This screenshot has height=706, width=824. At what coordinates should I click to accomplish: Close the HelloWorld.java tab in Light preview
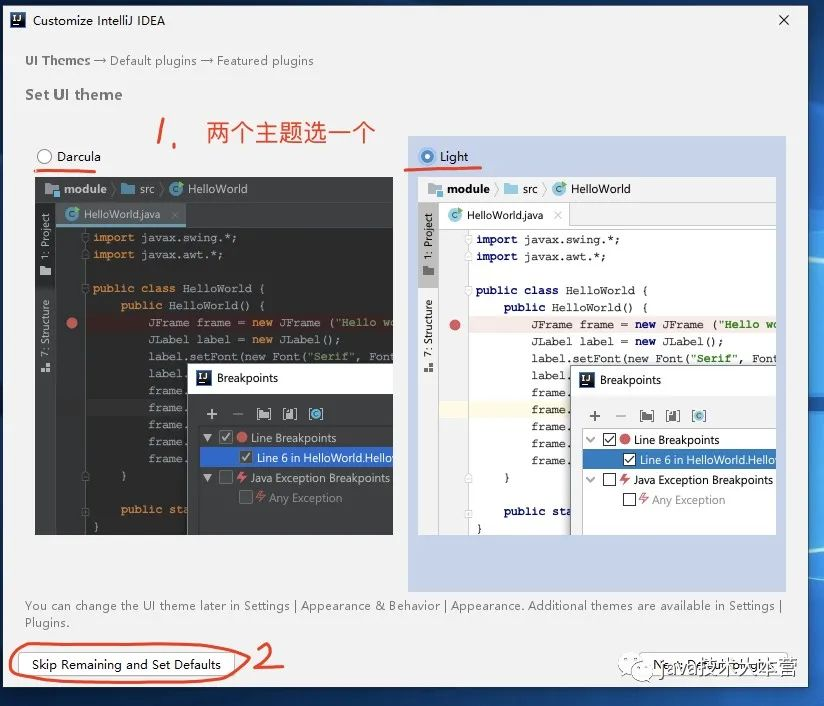pos(558,215)
